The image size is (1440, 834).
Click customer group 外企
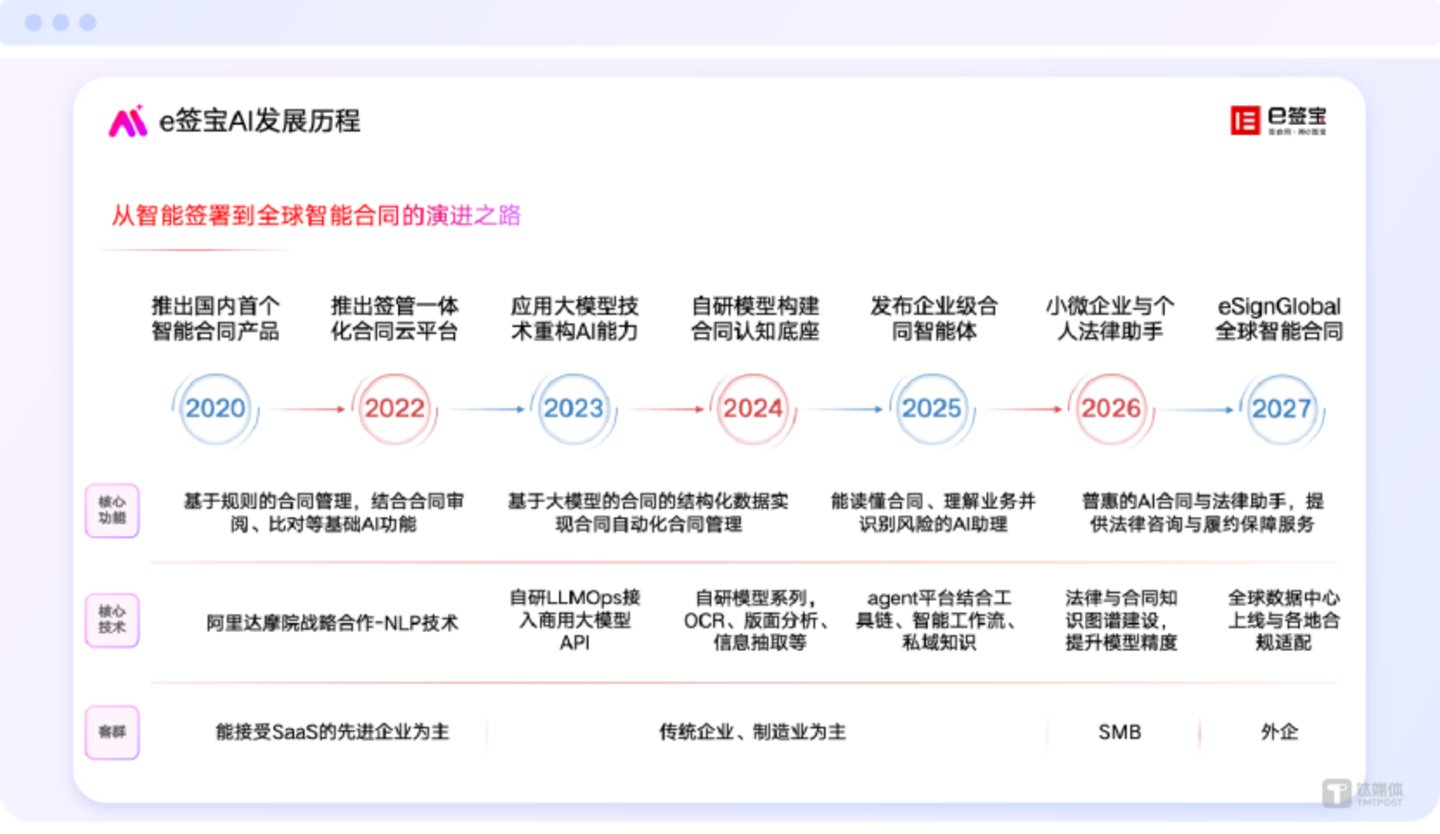[x=1279, y=732]
